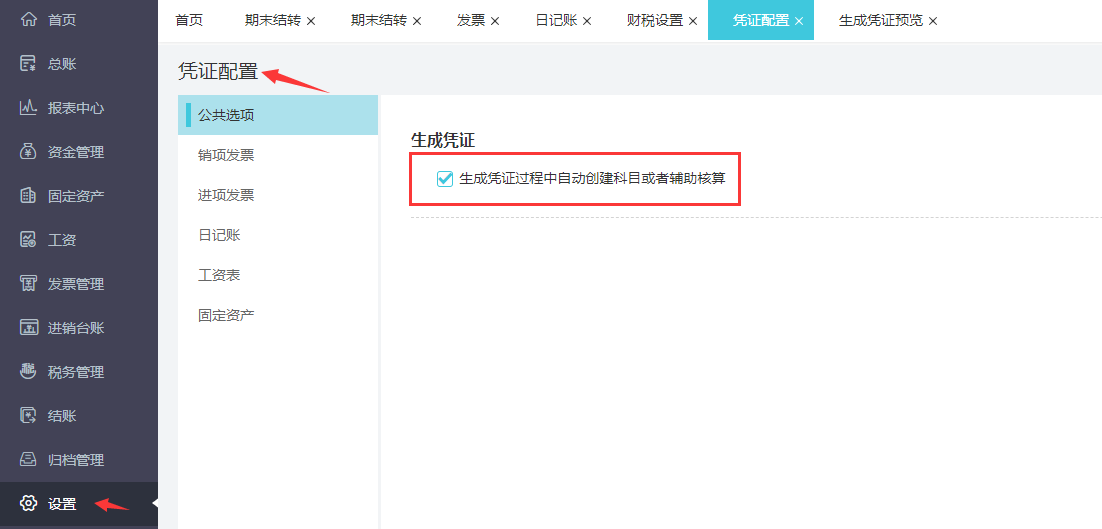Open 资金管理 from the sidebar

click(79, 152)
